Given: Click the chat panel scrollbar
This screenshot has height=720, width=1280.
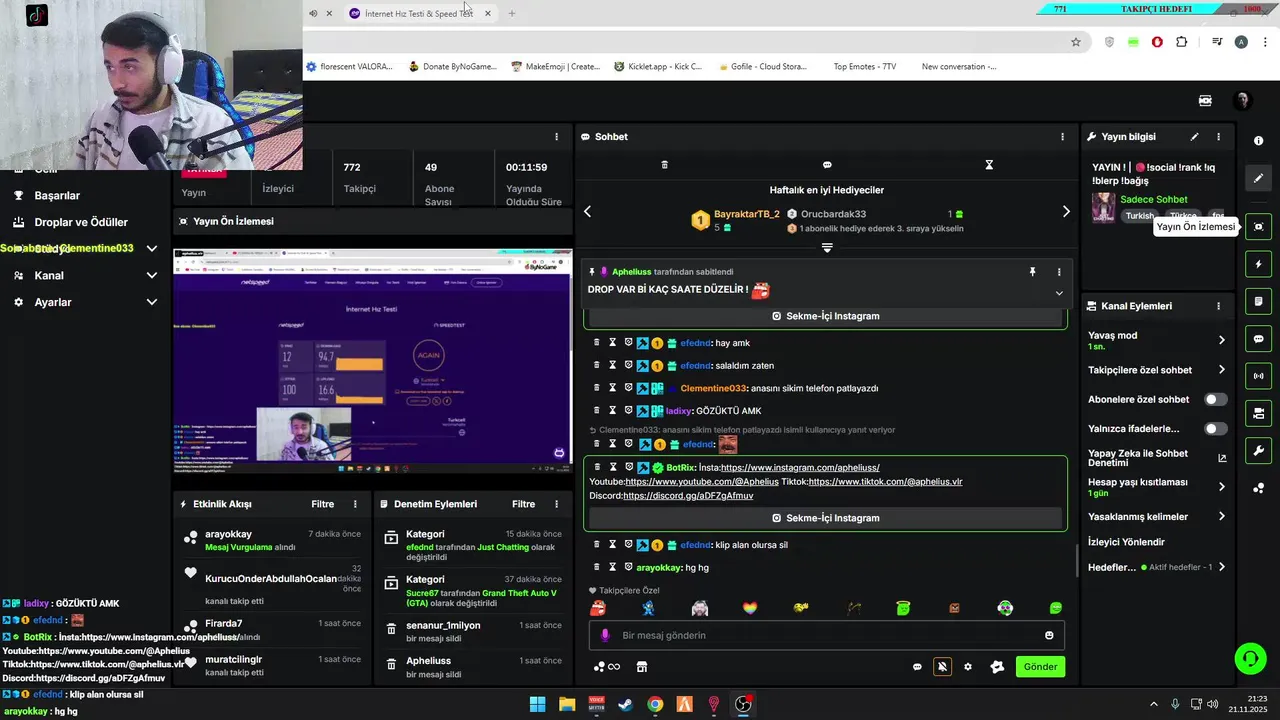Looking at the screenshot, I should [x=1076, y=561].
